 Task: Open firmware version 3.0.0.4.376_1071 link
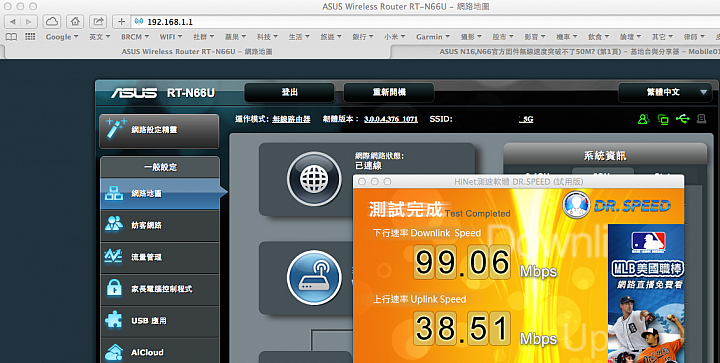(391, 119)
